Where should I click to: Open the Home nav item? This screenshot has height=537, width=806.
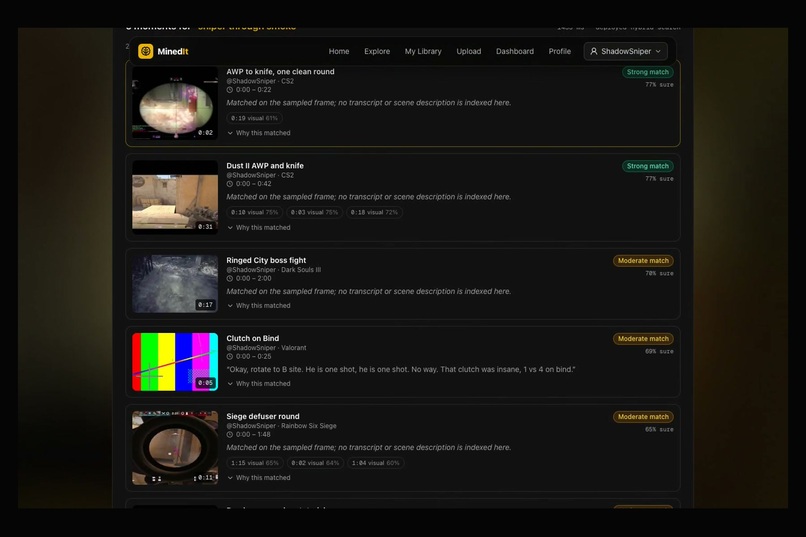click(339, 51)
